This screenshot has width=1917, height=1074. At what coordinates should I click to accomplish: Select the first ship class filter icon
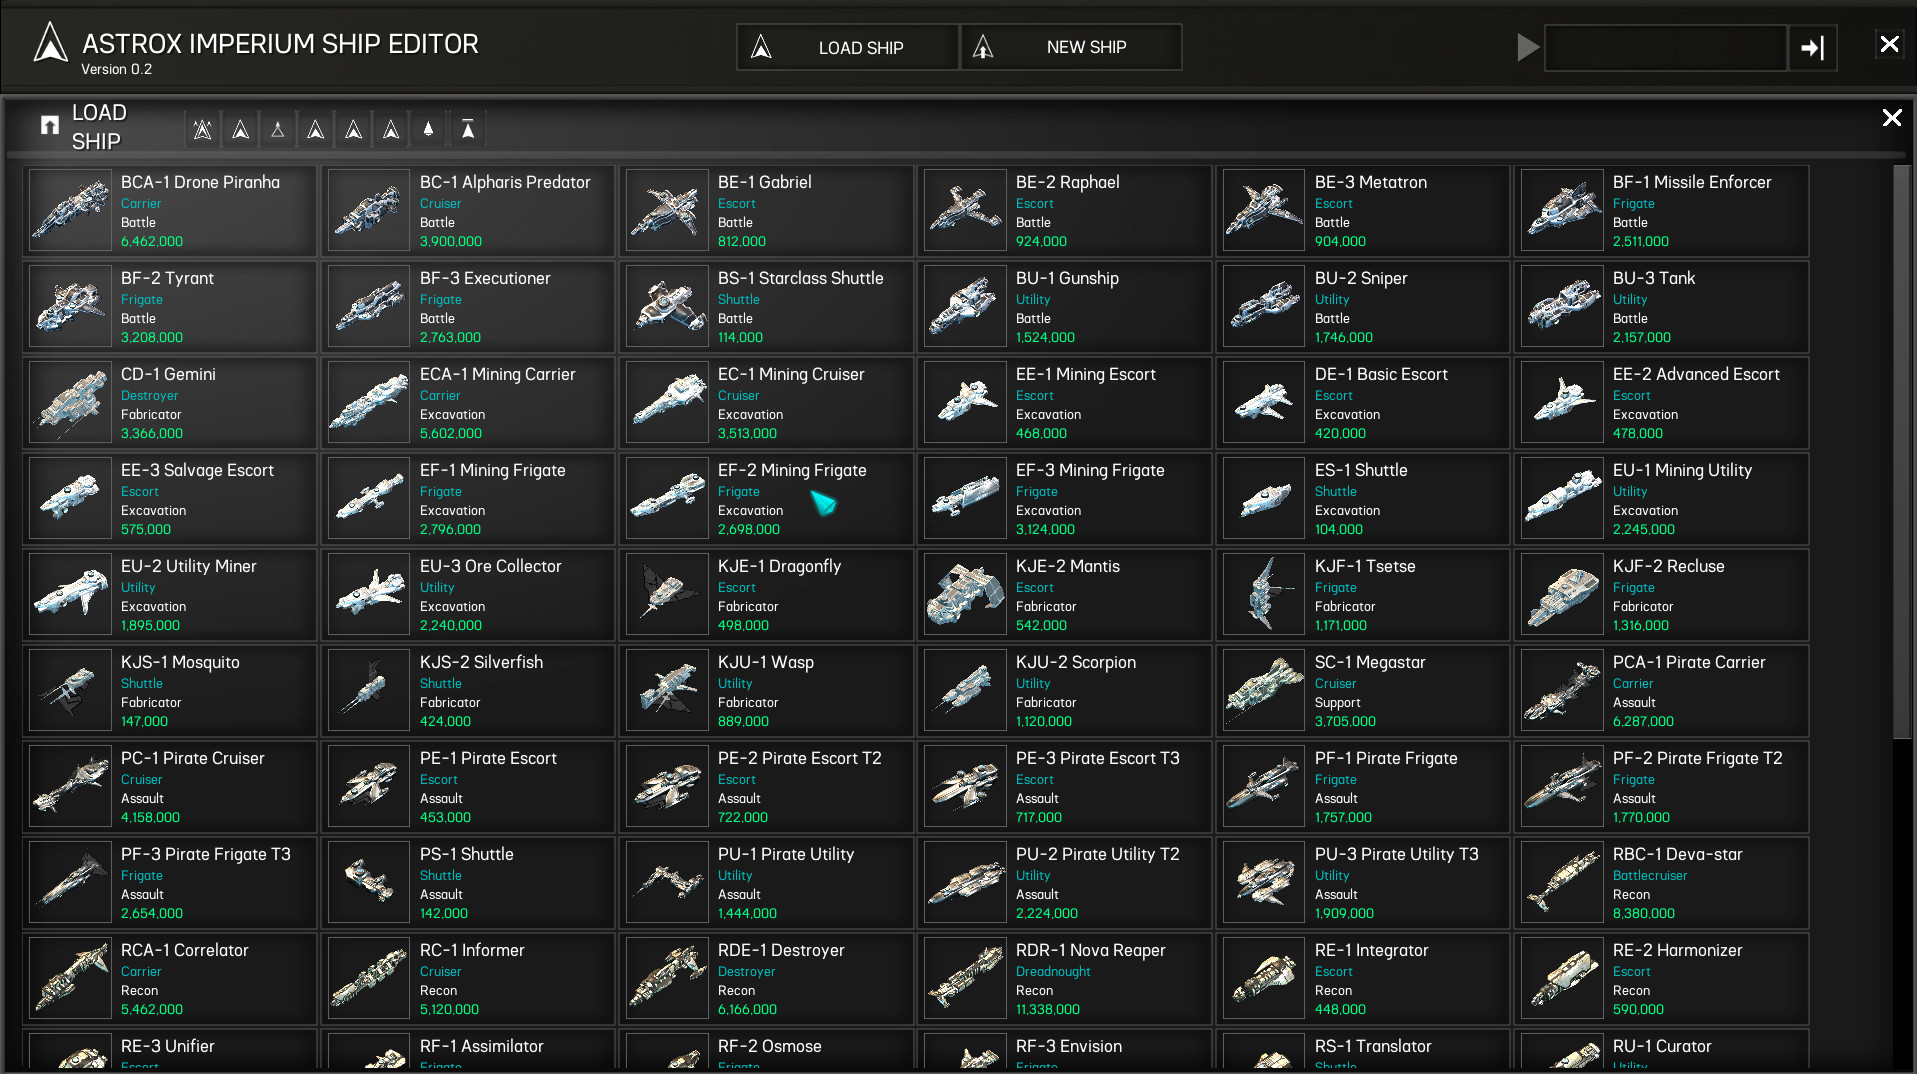click(x=202, y=128)
